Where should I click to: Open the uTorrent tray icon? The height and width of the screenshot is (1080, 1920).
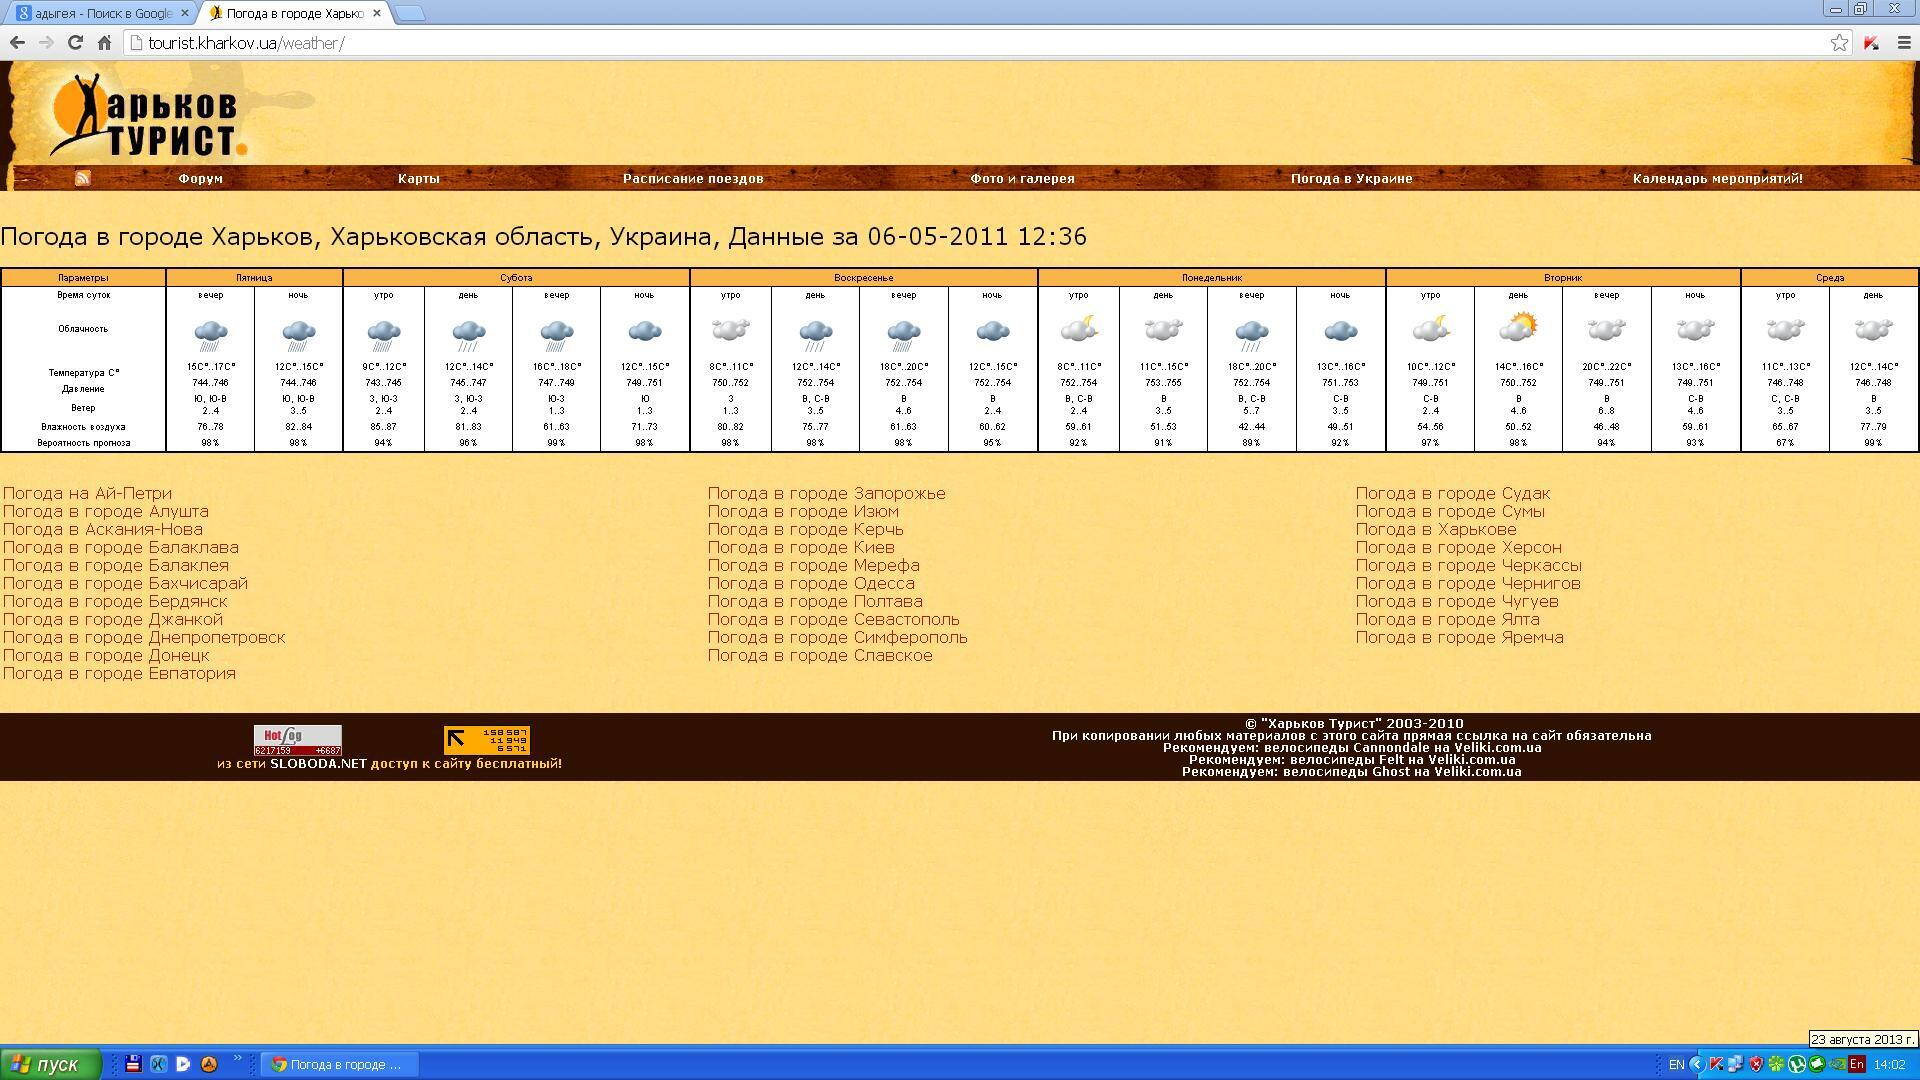[1797, 1064]
